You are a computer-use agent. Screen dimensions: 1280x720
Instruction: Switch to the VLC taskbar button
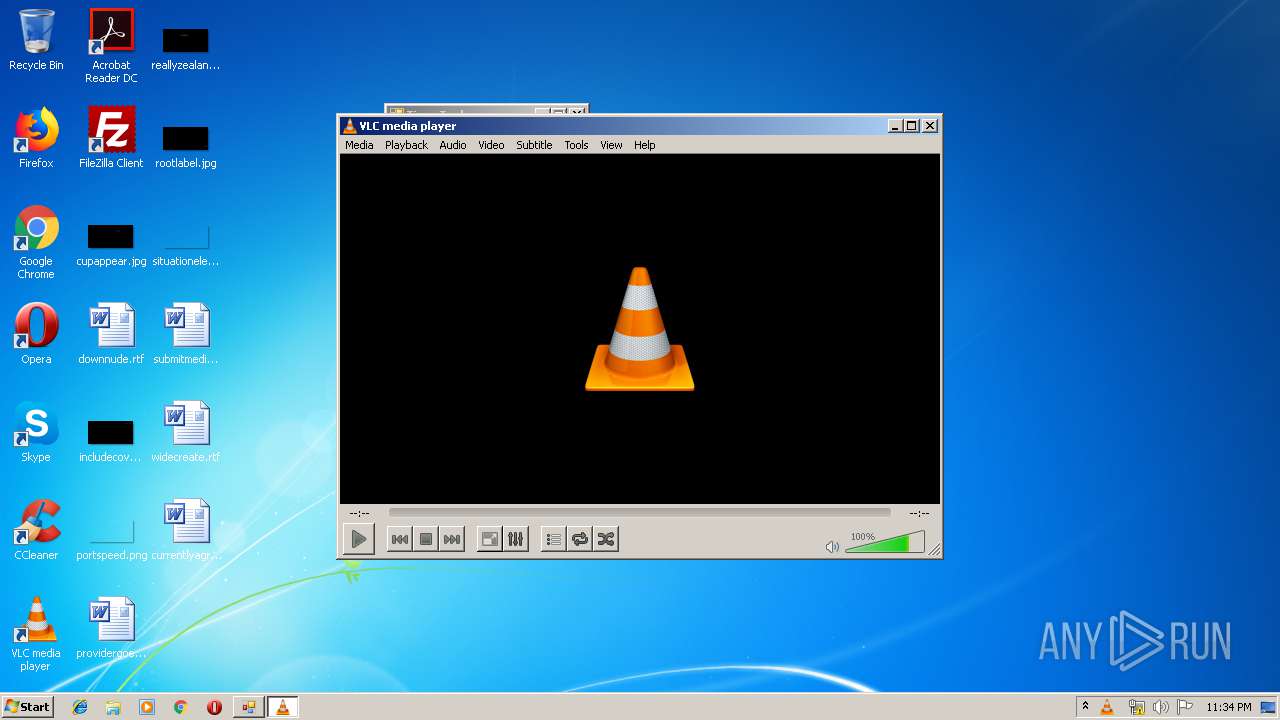[283, 707]
